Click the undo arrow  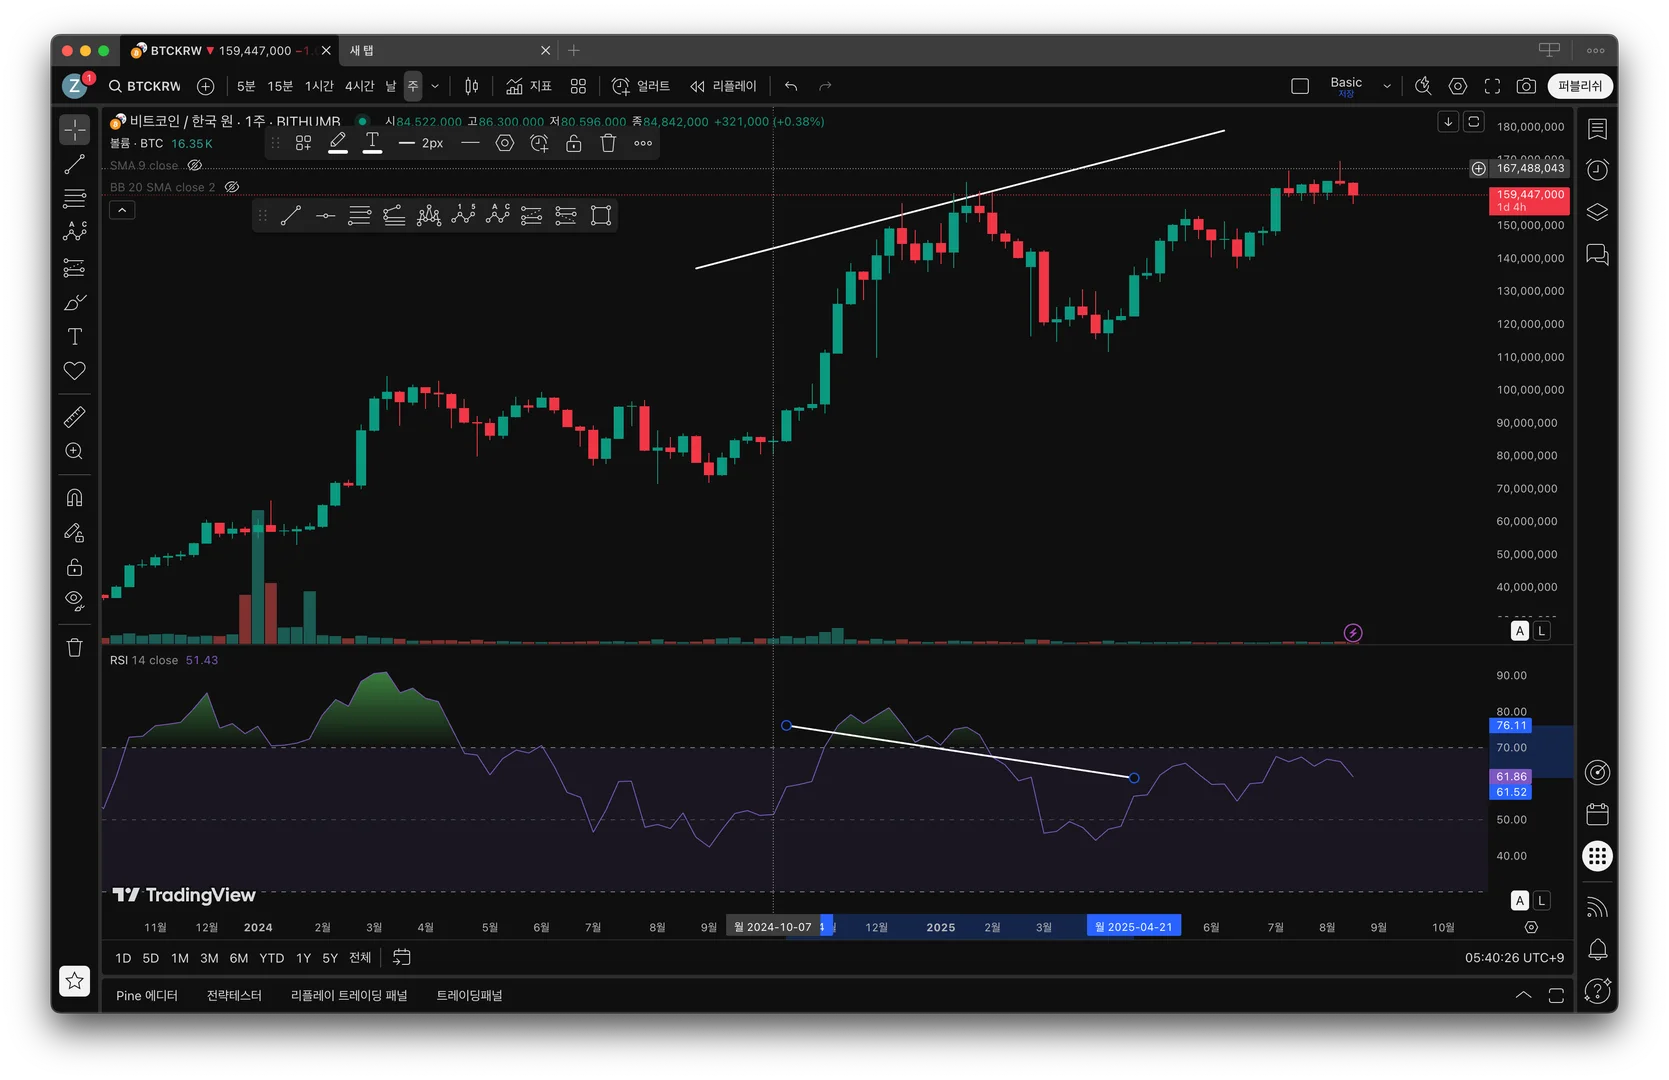pos(791,86)
